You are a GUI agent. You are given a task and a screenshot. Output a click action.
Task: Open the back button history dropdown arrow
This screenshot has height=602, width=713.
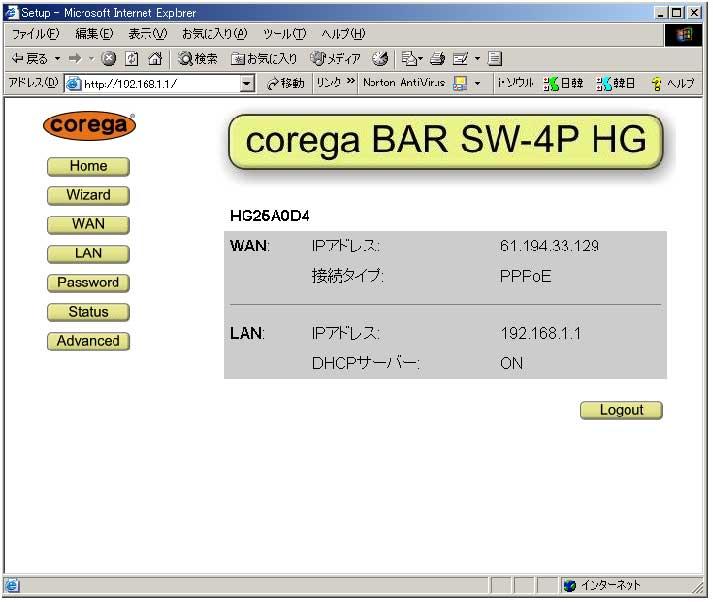[58, 59]
